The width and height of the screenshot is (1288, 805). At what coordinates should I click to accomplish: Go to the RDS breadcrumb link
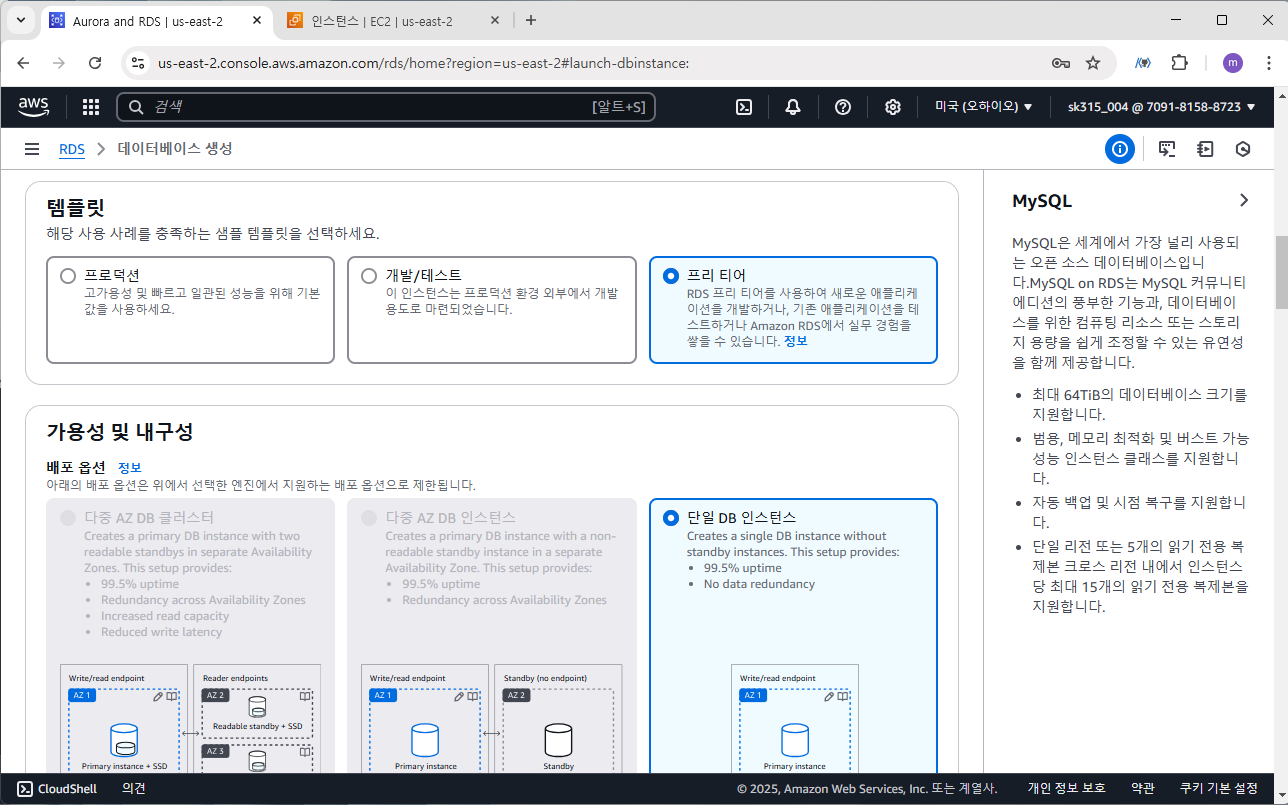72,149
